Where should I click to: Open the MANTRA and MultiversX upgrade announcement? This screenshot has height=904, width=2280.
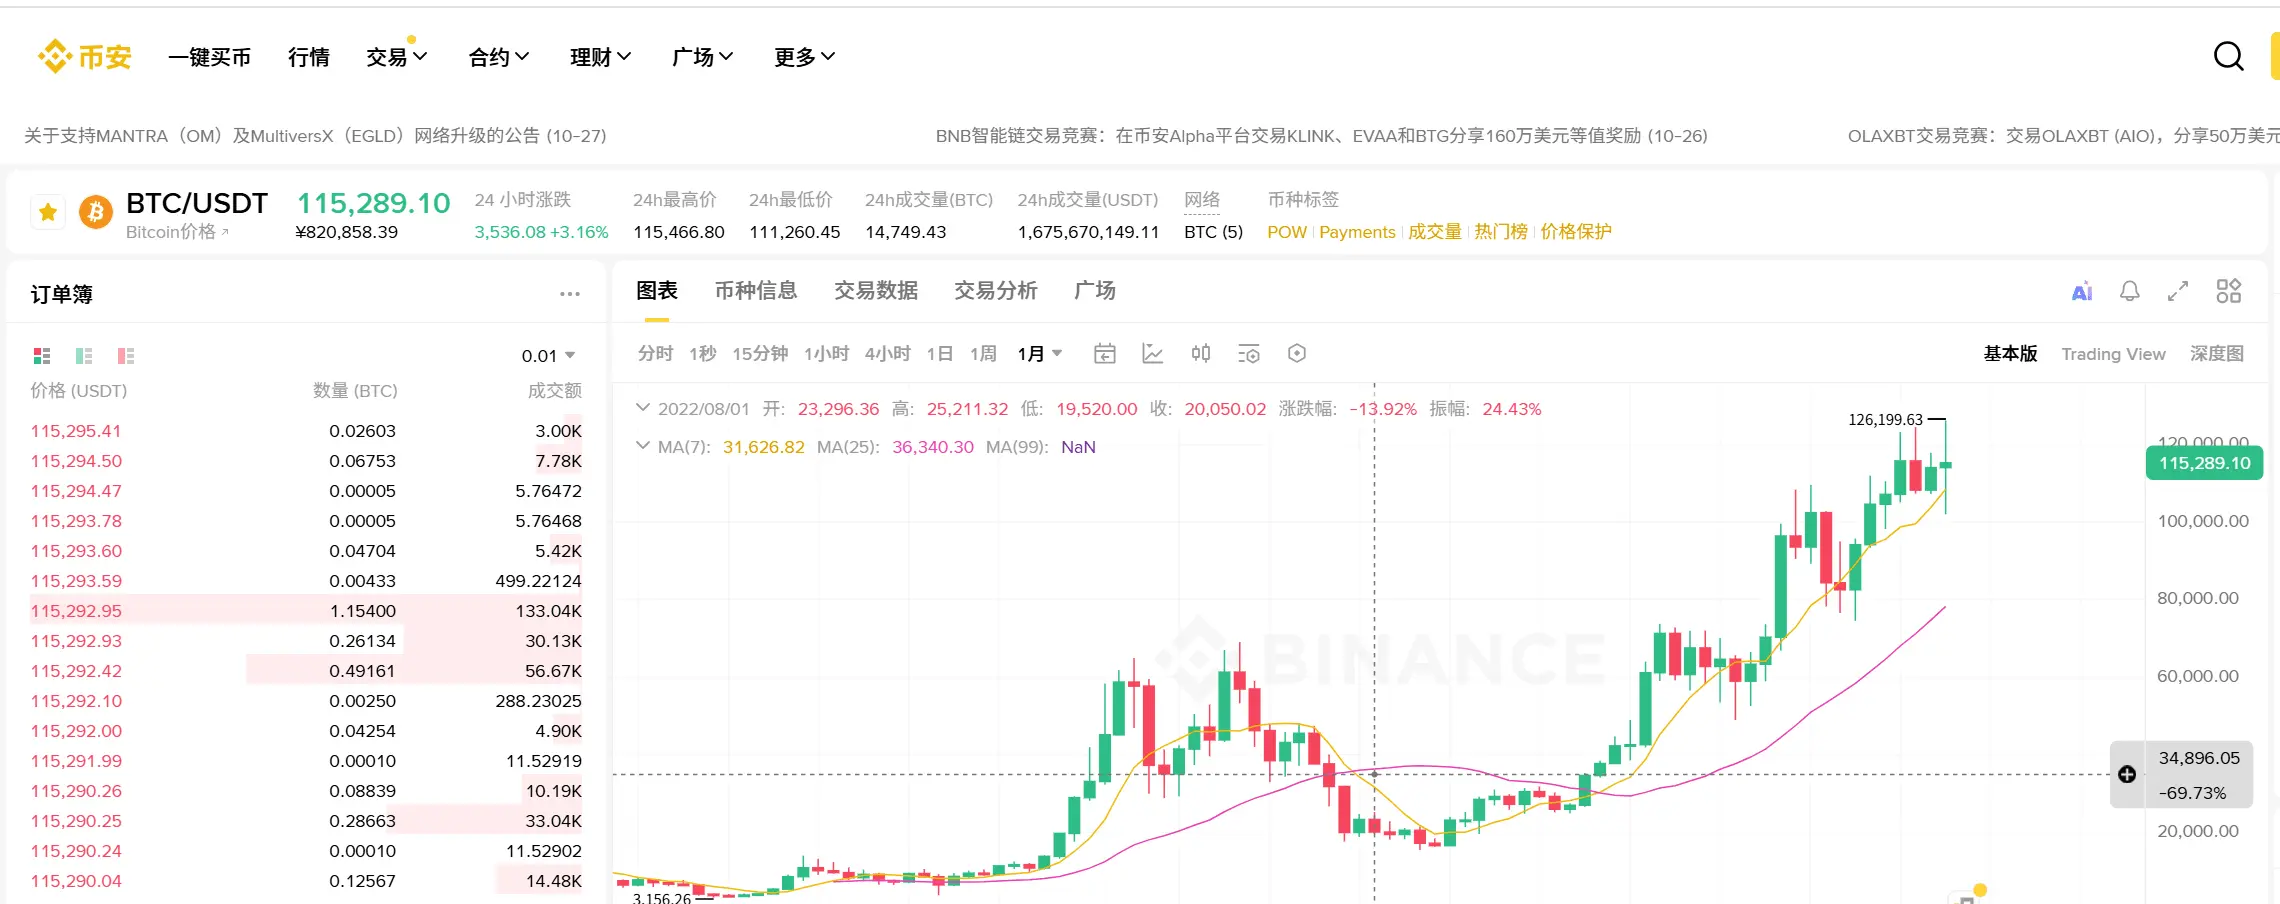pos(315,135)
